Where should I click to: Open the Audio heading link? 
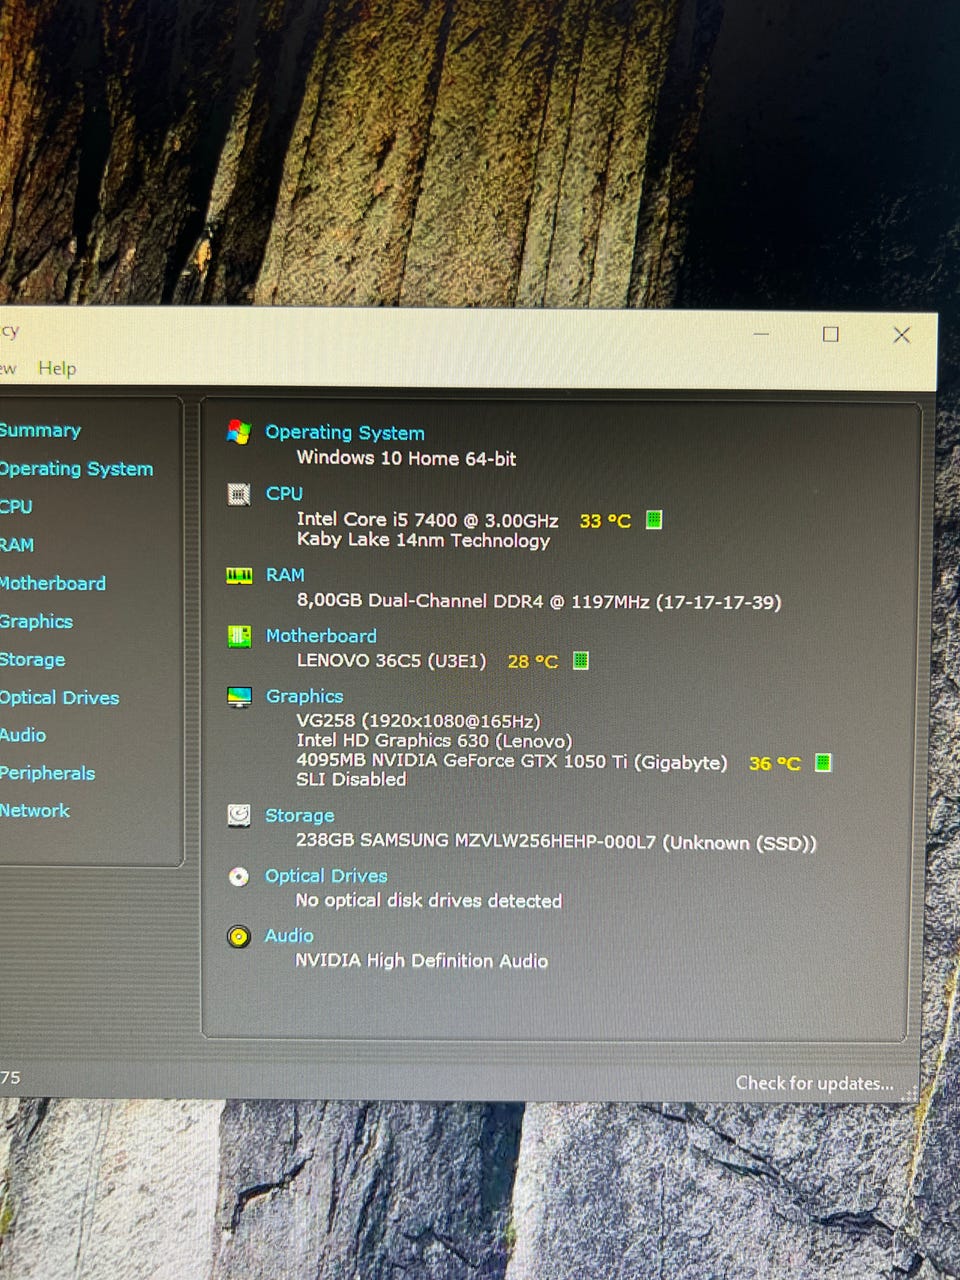pyautogui.click(x=289, y=936)
